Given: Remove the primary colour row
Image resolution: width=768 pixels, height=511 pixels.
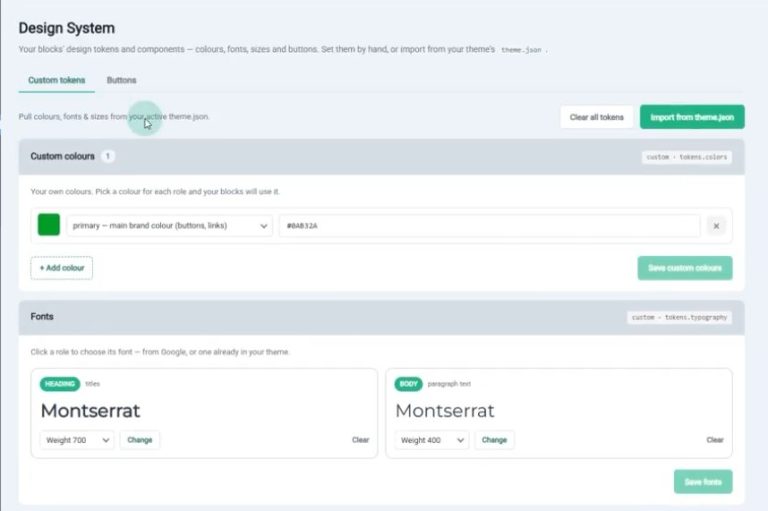Looking at the screenshot, I should point(716,226).
